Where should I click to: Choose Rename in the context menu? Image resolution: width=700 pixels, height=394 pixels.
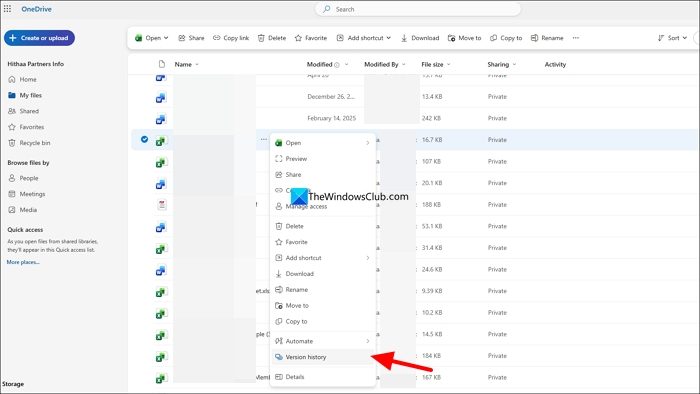(x=323, y=290)
